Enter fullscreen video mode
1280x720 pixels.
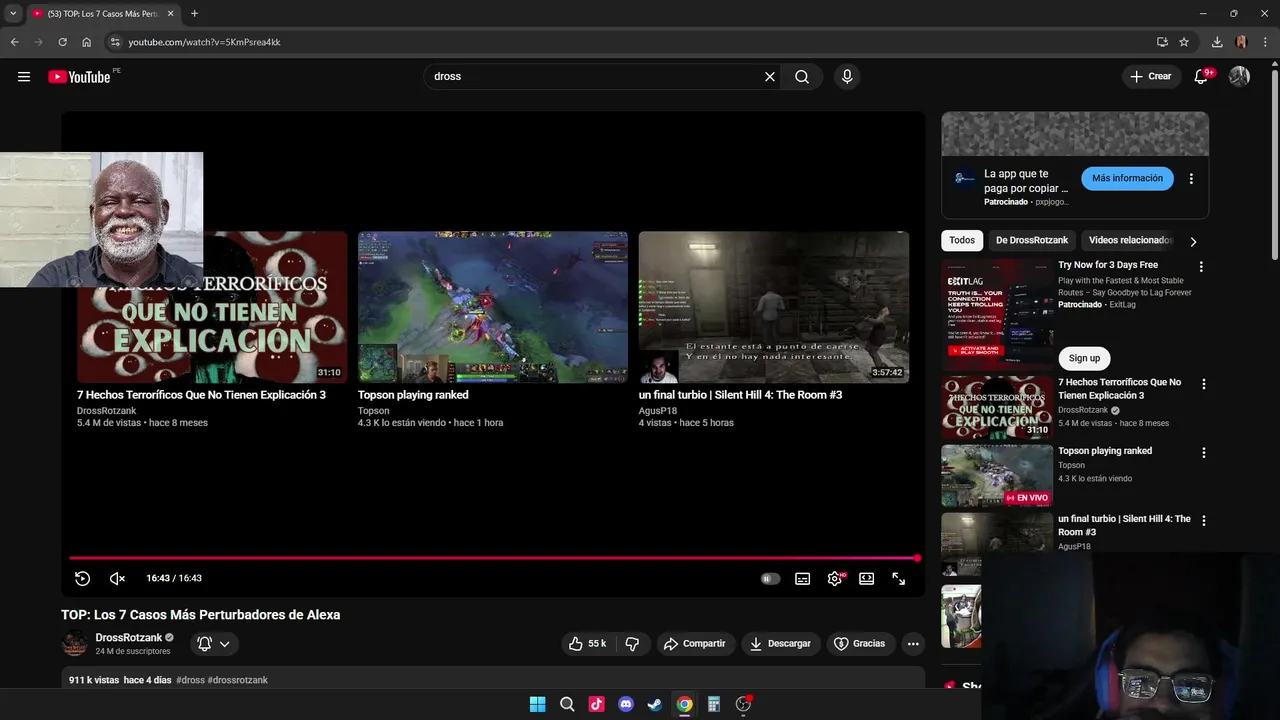coord(899,578)
